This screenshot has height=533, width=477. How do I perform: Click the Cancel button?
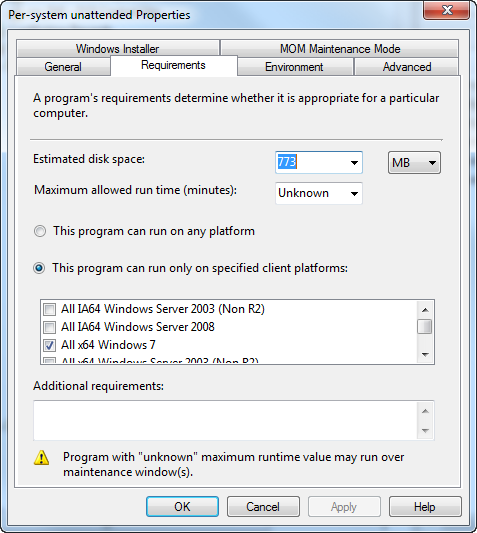(263, 506)
